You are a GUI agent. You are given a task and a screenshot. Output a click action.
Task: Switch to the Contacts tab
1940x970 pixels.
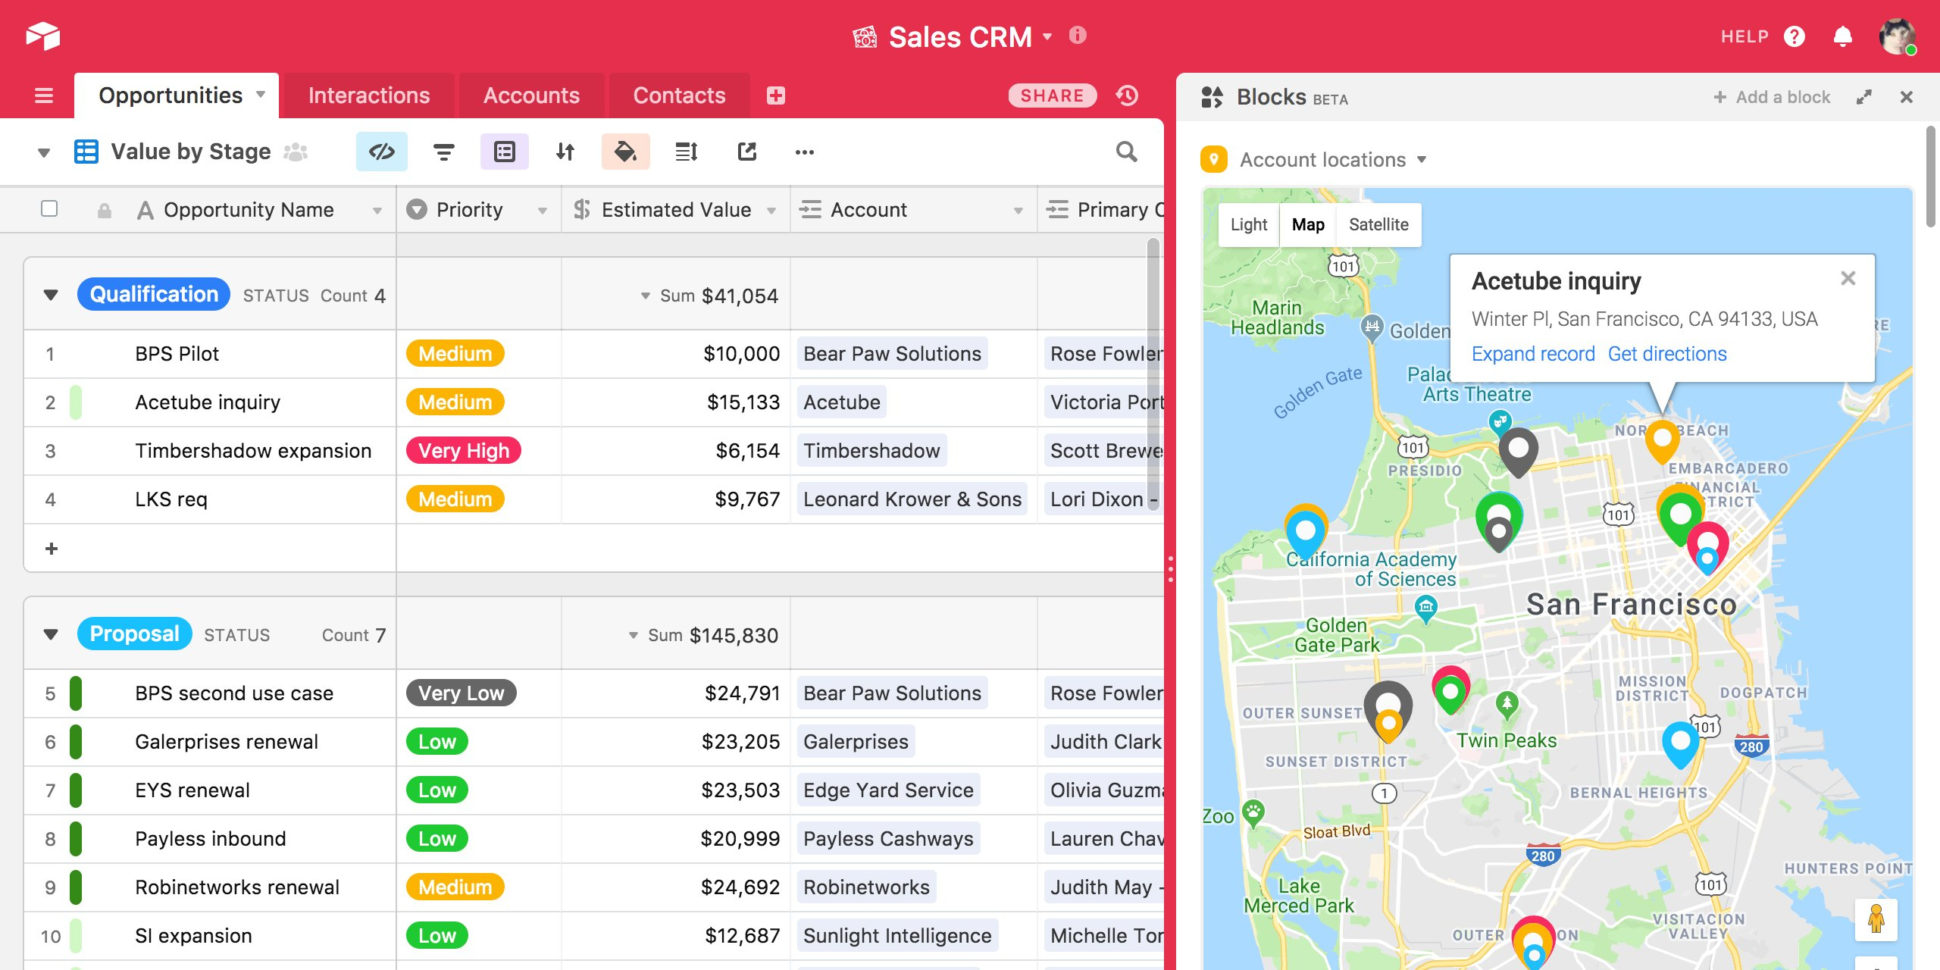click(x=679, y=95)
